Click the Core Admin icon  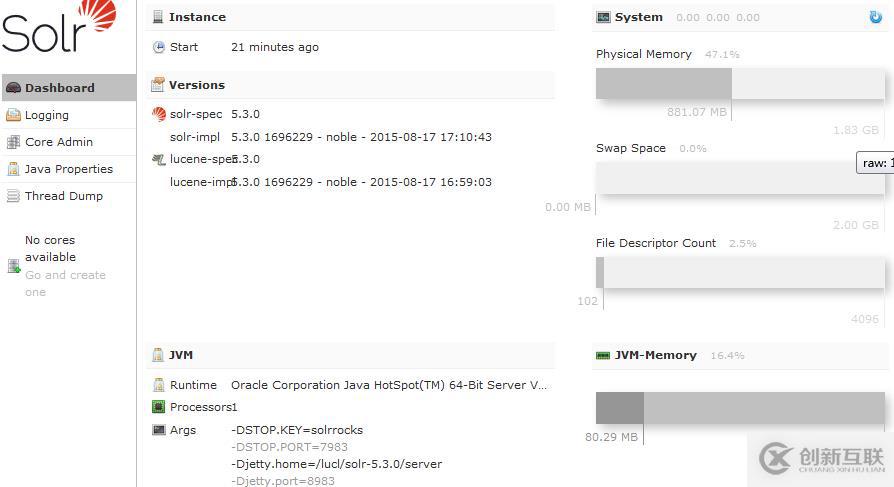[13, 142]
